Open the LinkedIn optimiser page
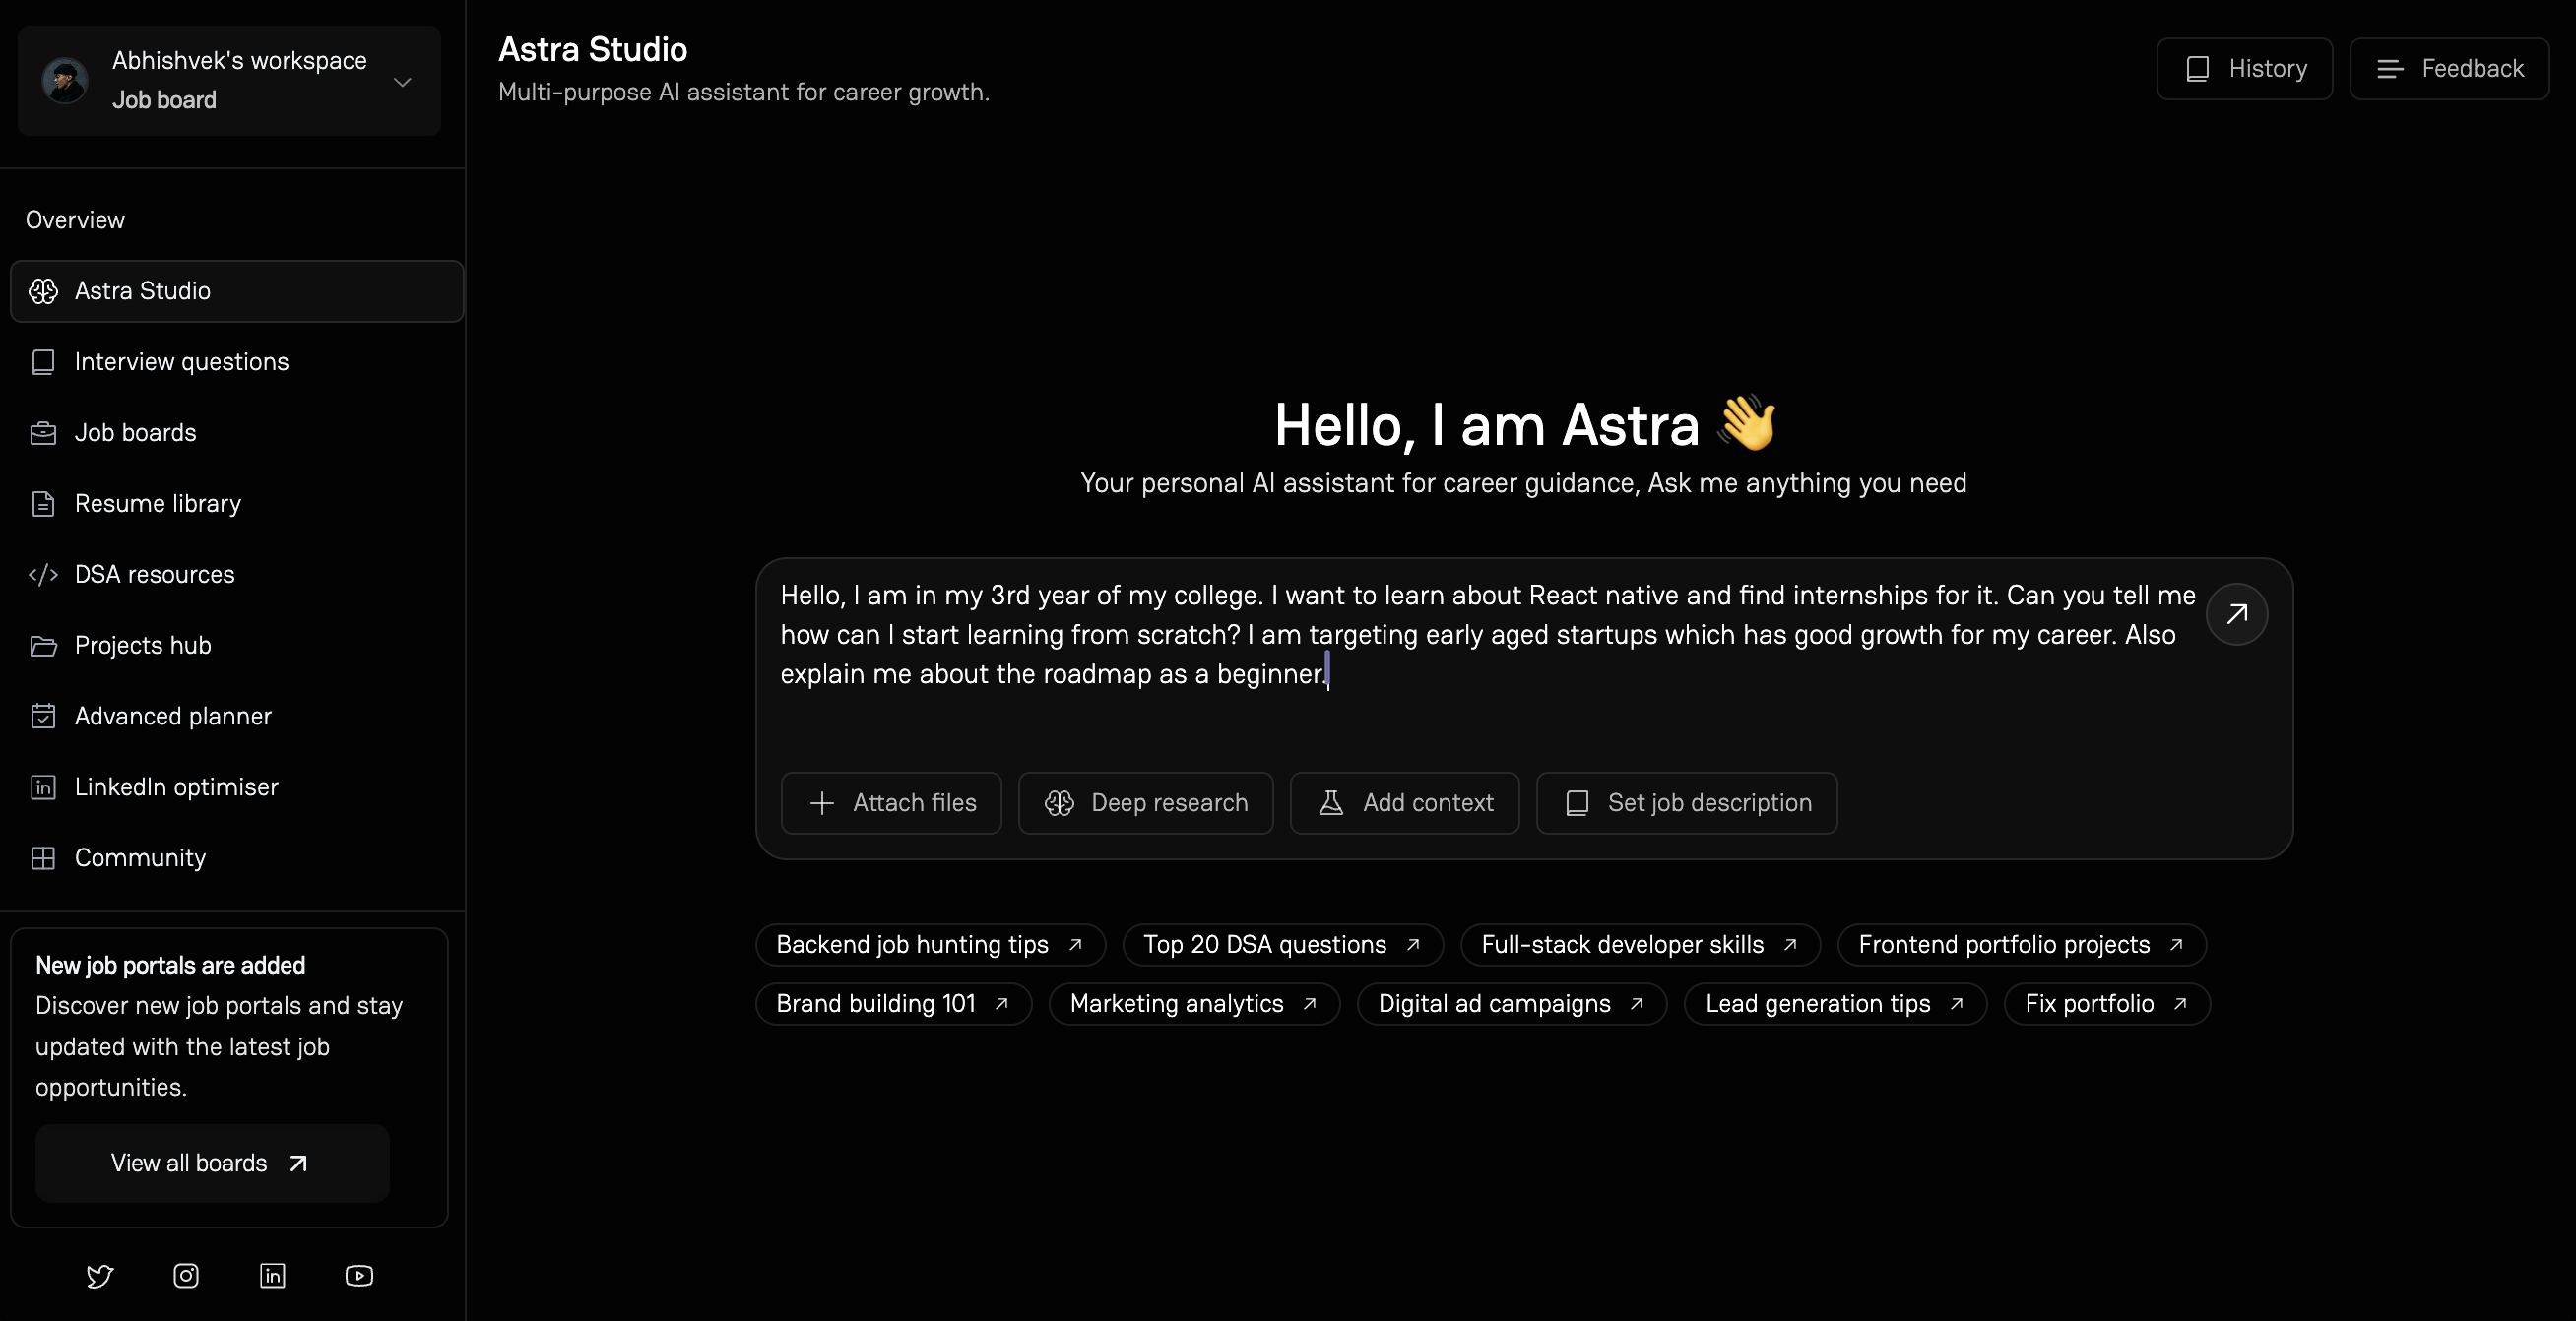2576x1321 pixels. point(176,787)
